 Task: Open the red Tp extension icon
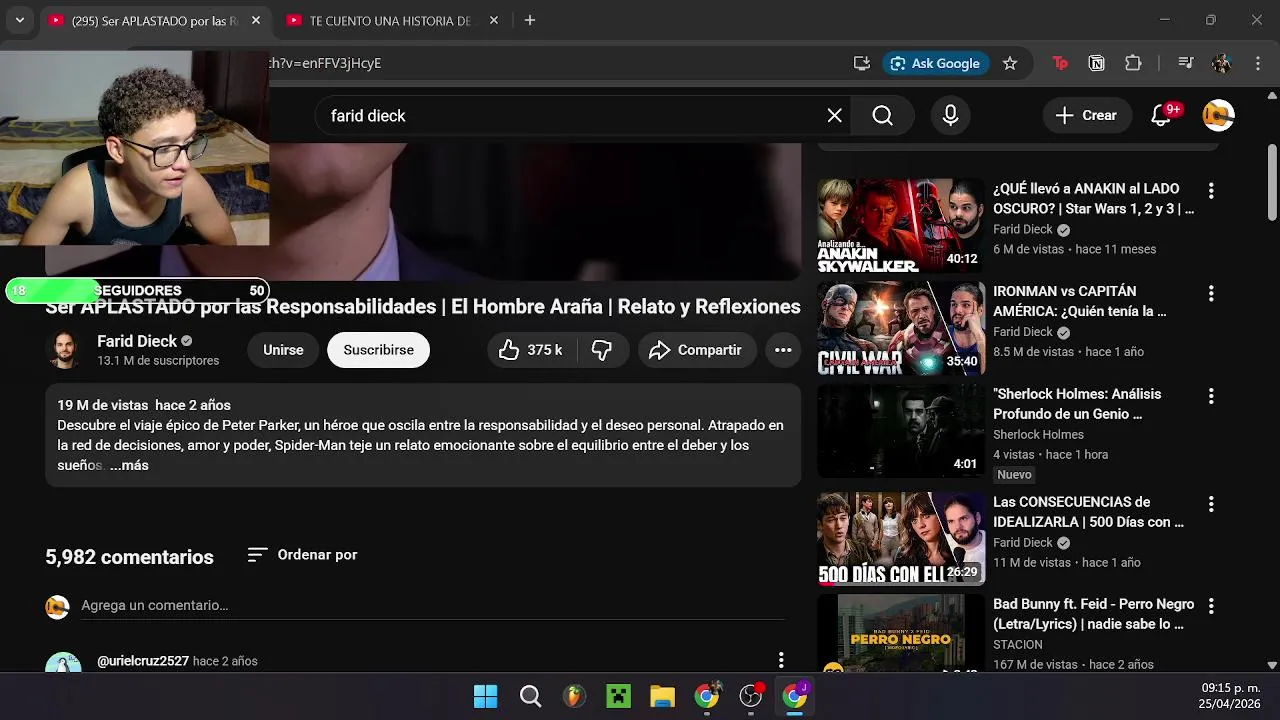click(x=1060, y=63)
